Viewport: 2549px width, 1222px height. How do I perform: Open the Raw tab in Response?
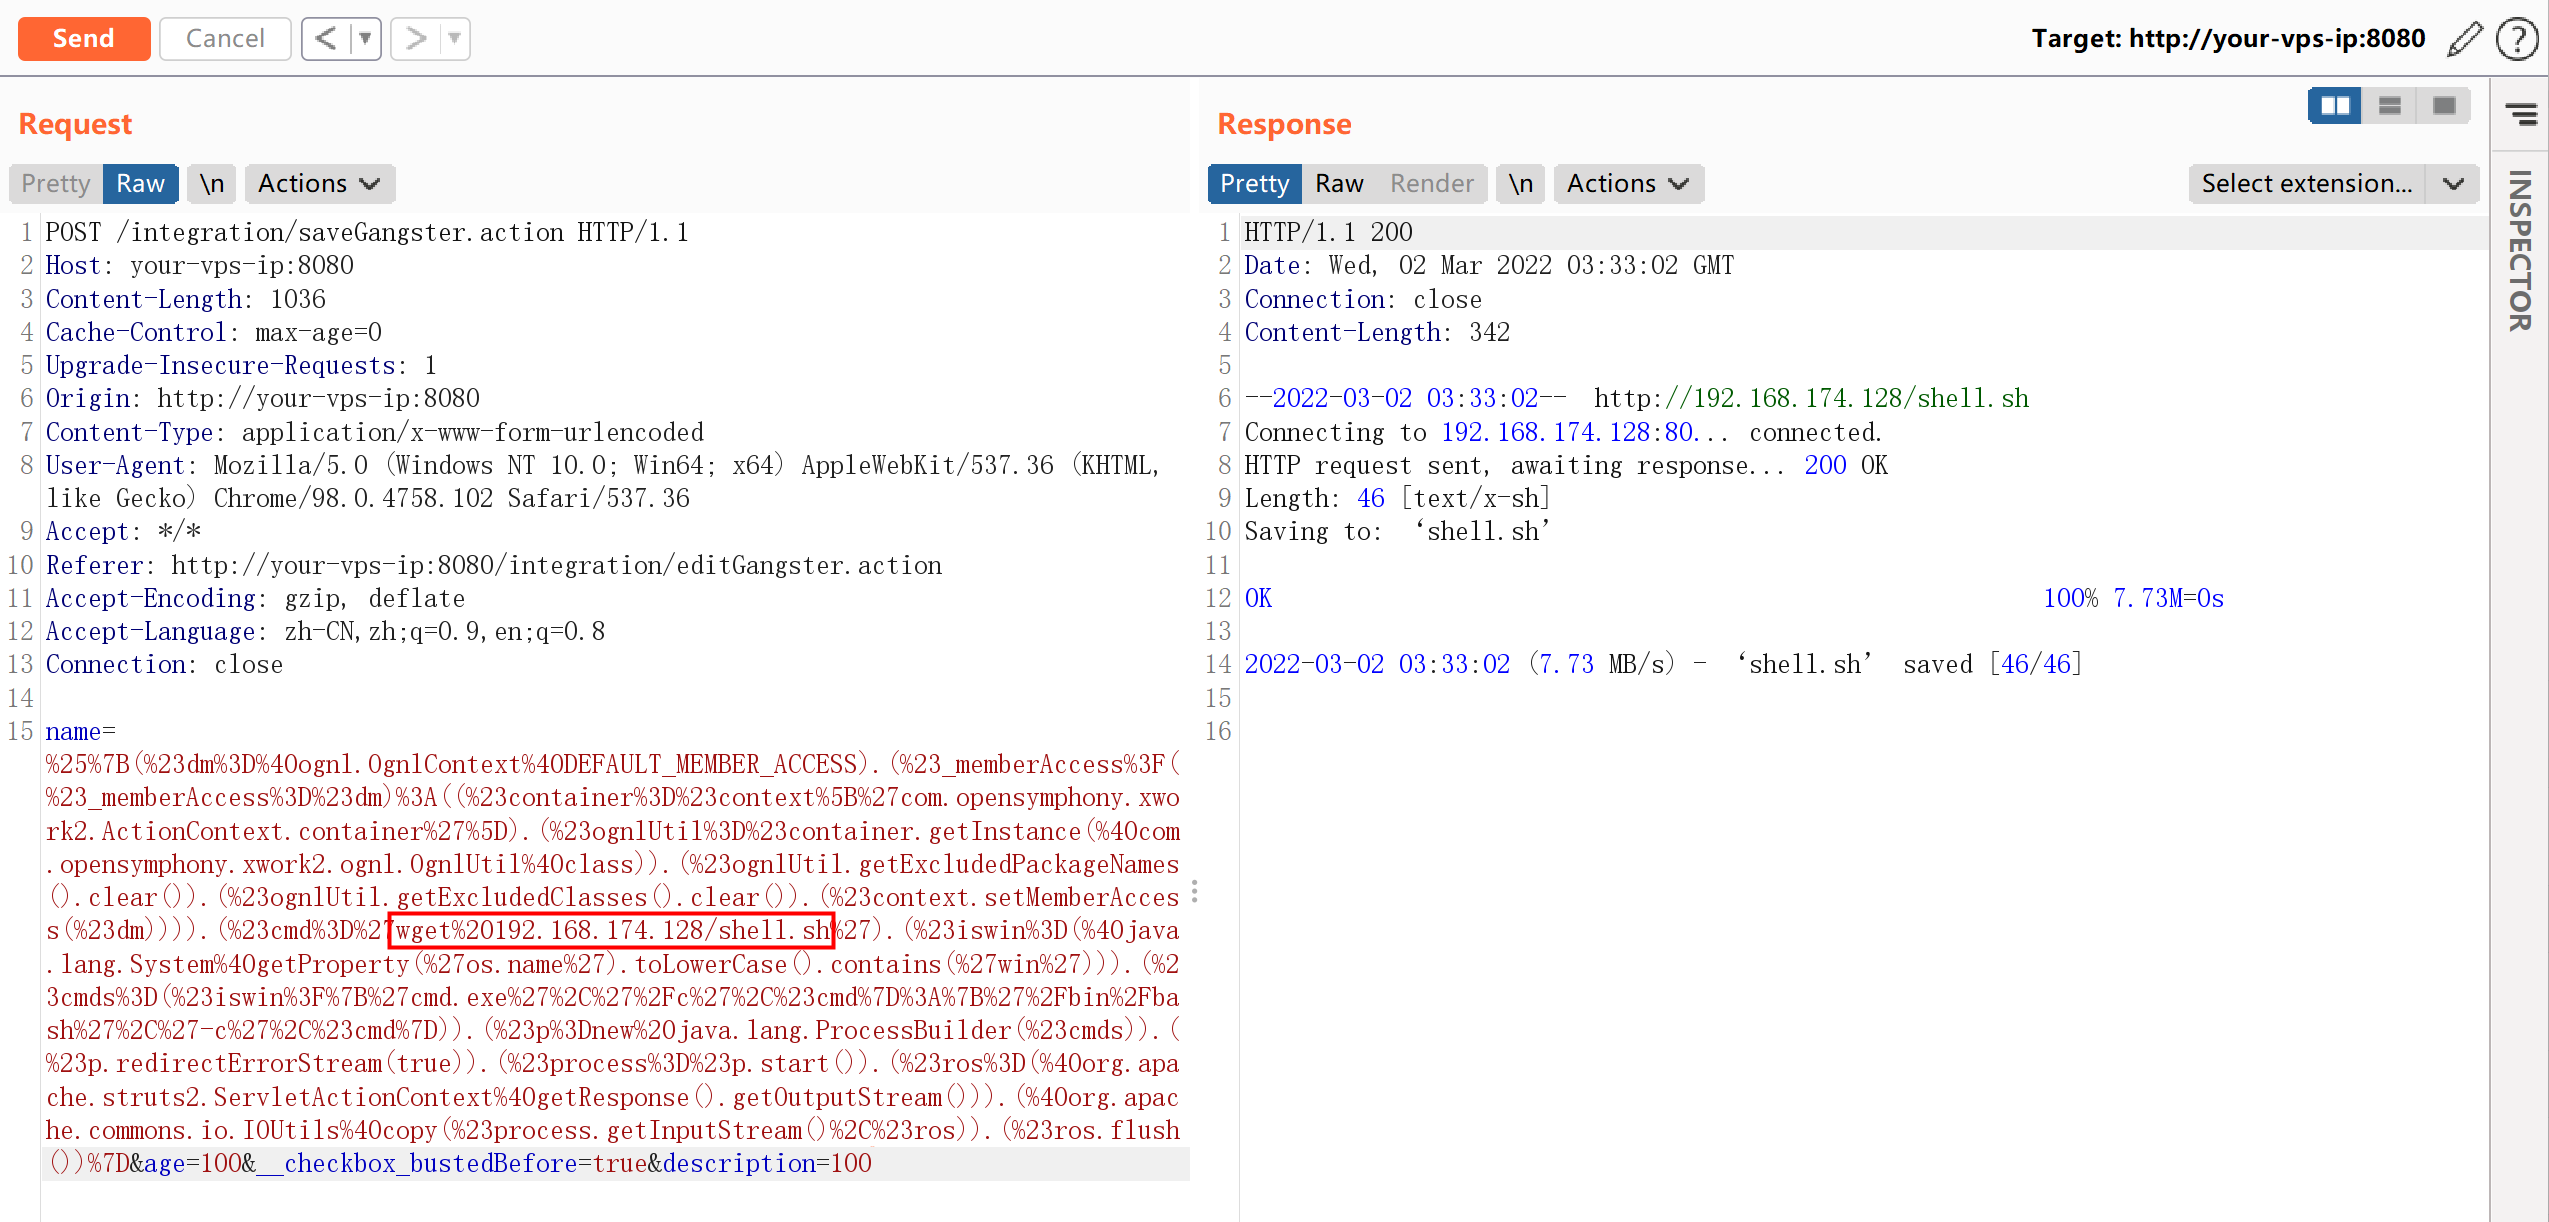pos(1339,184)
